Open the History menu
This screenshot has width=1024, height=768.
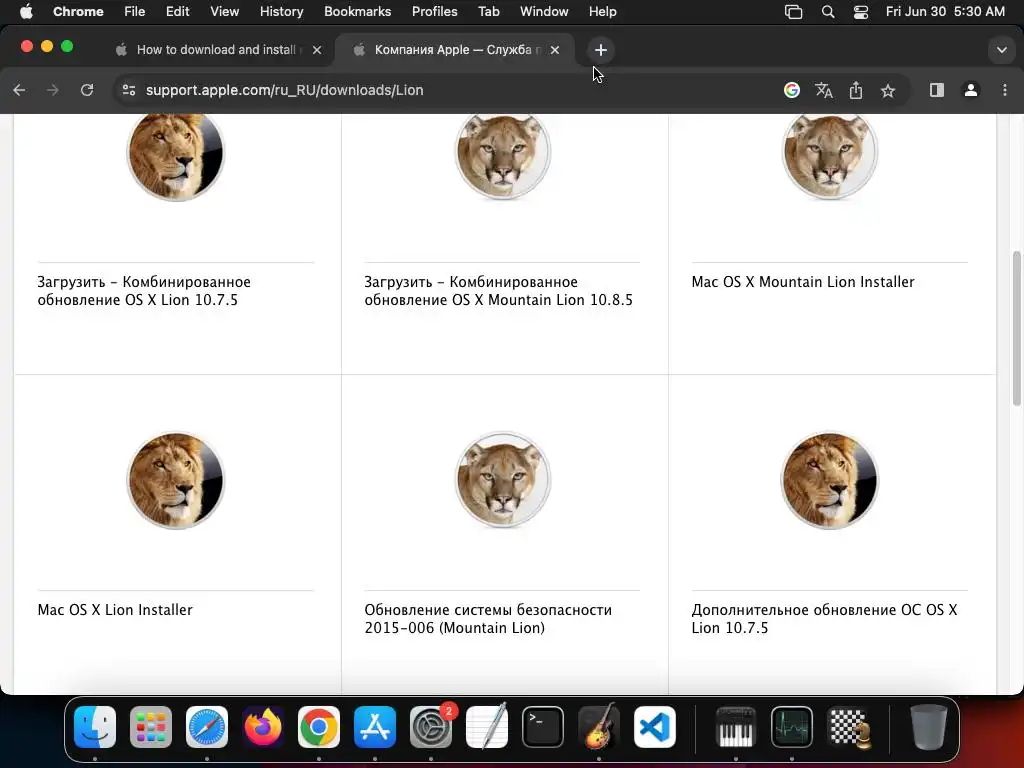[281, 12]
